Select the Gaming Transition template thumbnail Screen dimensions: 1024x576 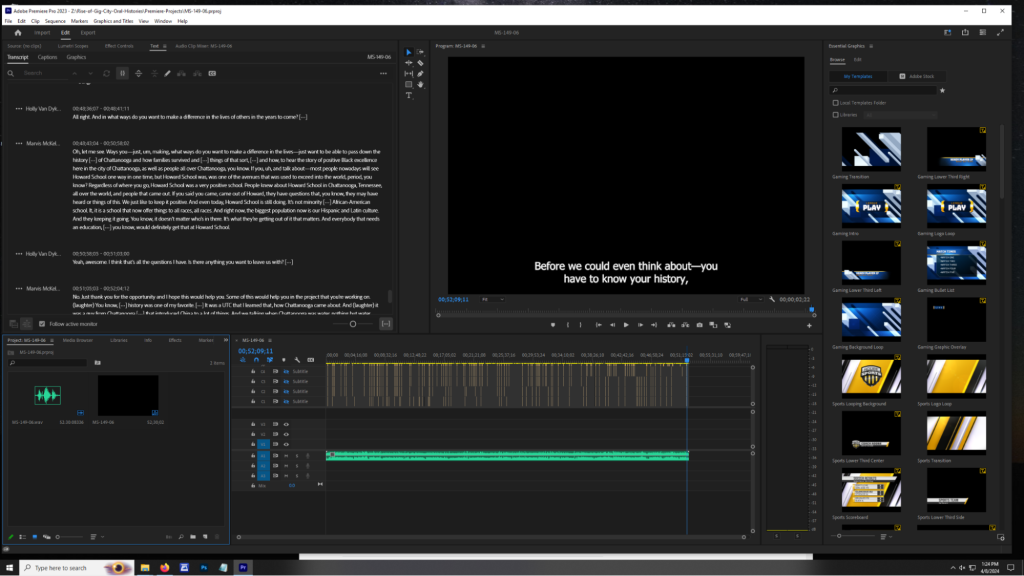coord(871,149)
